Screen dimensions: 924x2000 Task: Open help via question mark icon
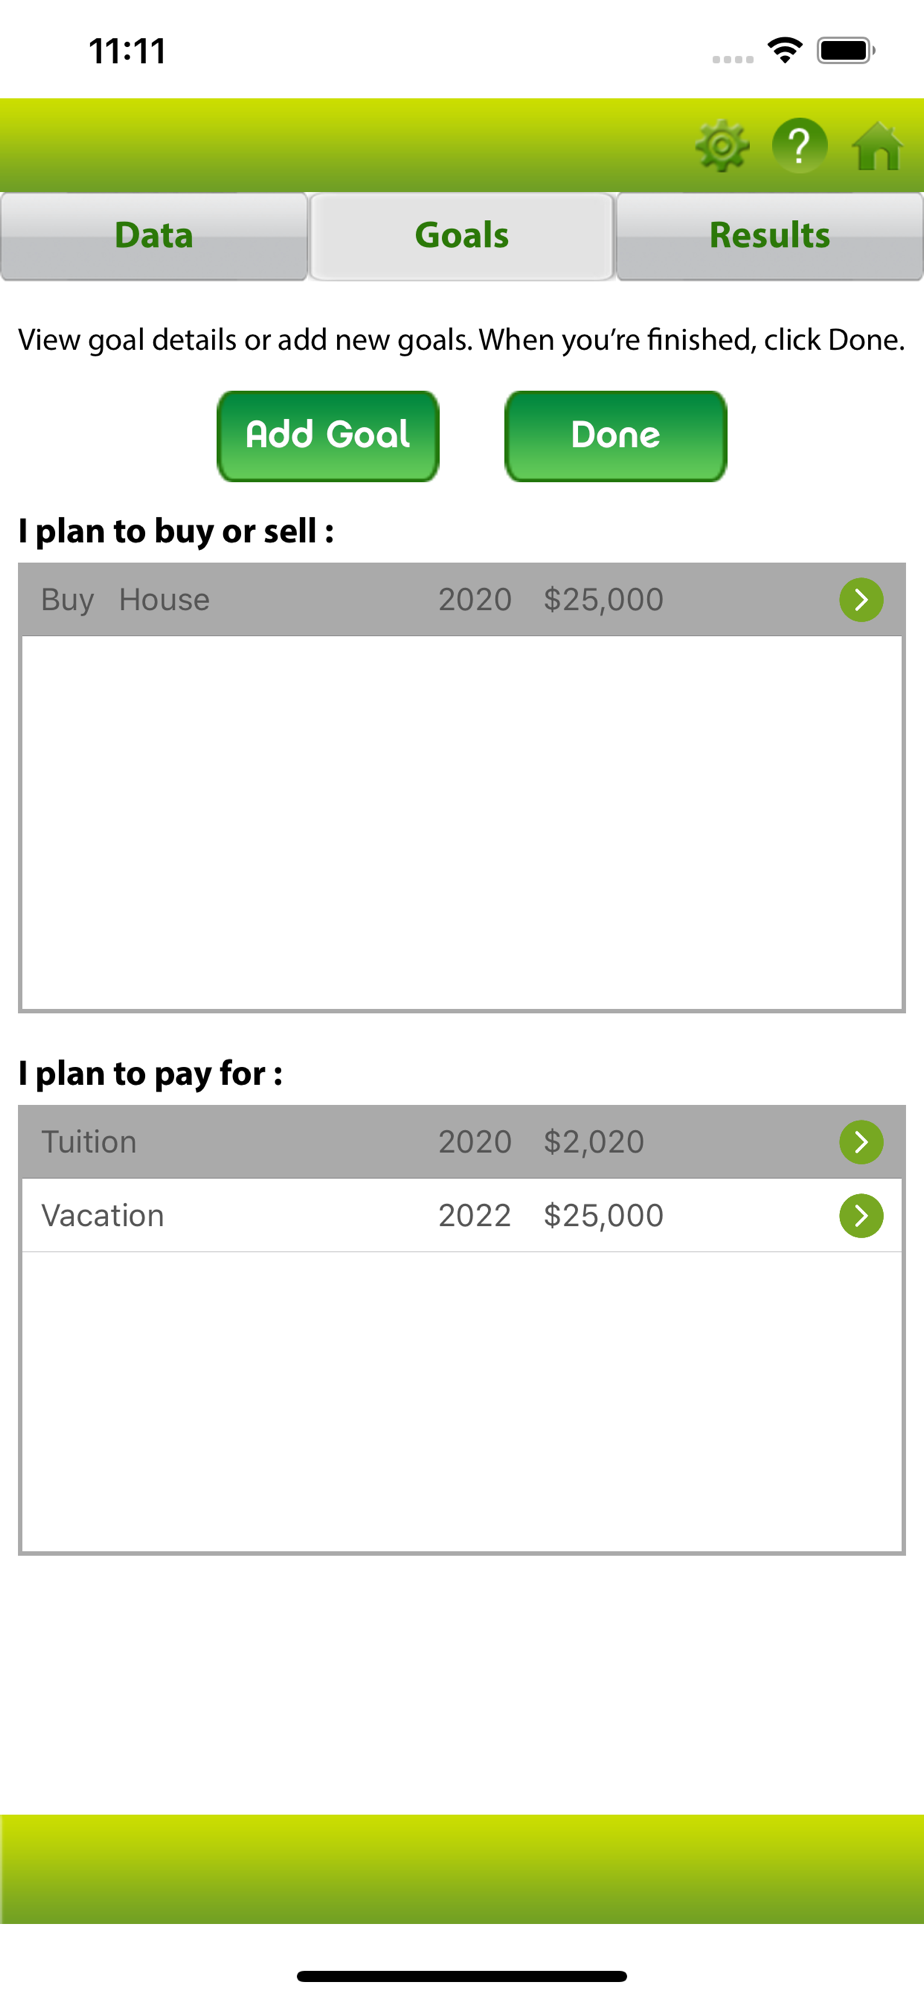tap(799, 147)
